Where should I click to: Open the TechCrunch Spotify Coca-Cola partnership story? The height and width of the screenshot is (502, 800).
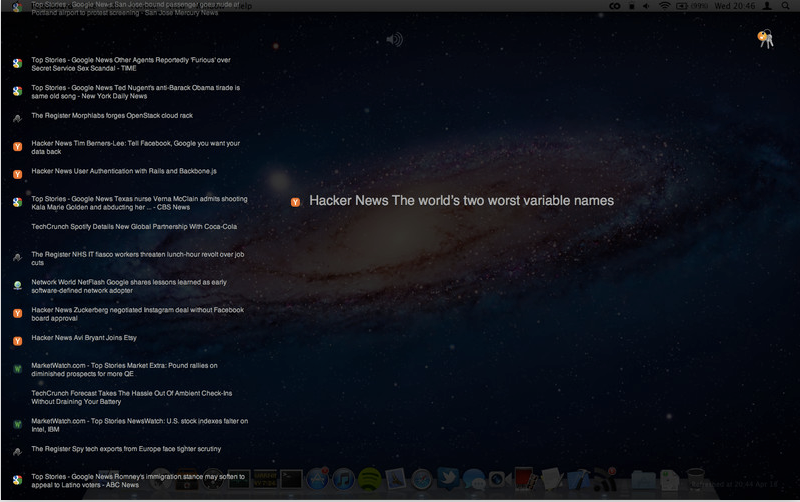point(134,227)
